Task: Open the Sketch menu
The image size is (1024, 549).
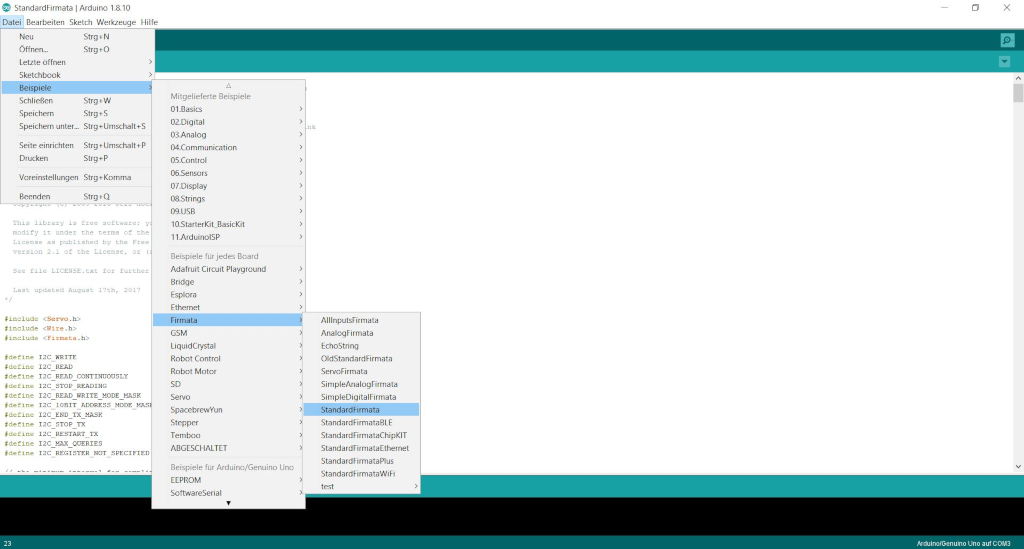Action: (x=80, y=22)
